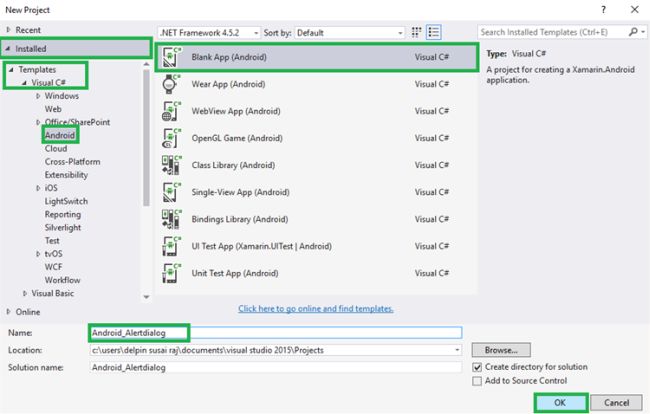Click the Single-View App (Android) icon
Viewport: 650px width, 414px height.
click(x=171, y=192)
